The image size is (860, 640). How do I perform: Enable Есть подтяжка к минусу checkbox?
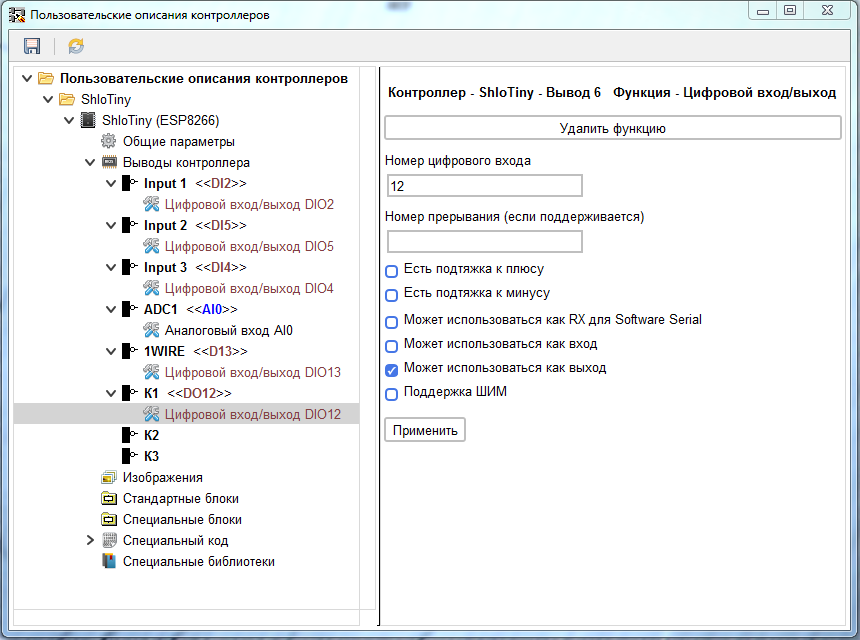coord(391,295)
